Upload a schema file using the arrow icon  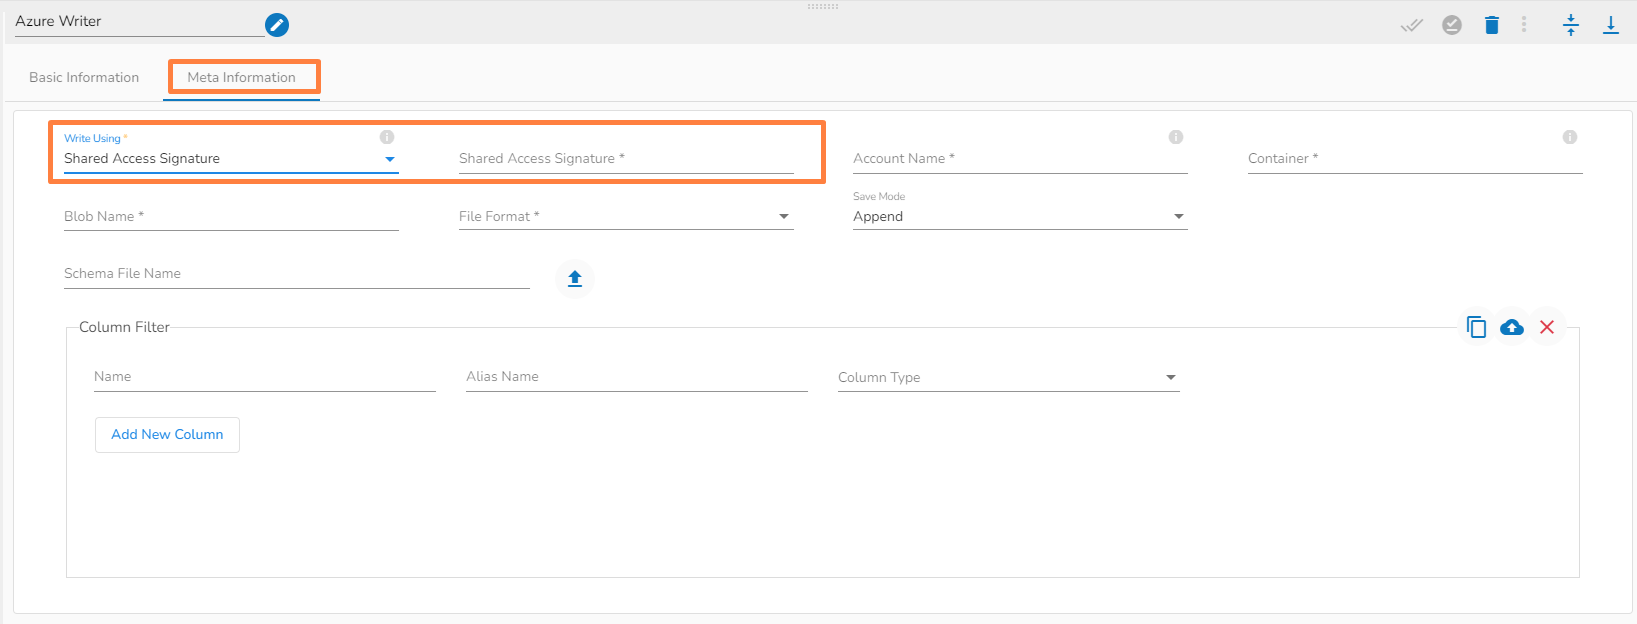(x=575, y=278)
